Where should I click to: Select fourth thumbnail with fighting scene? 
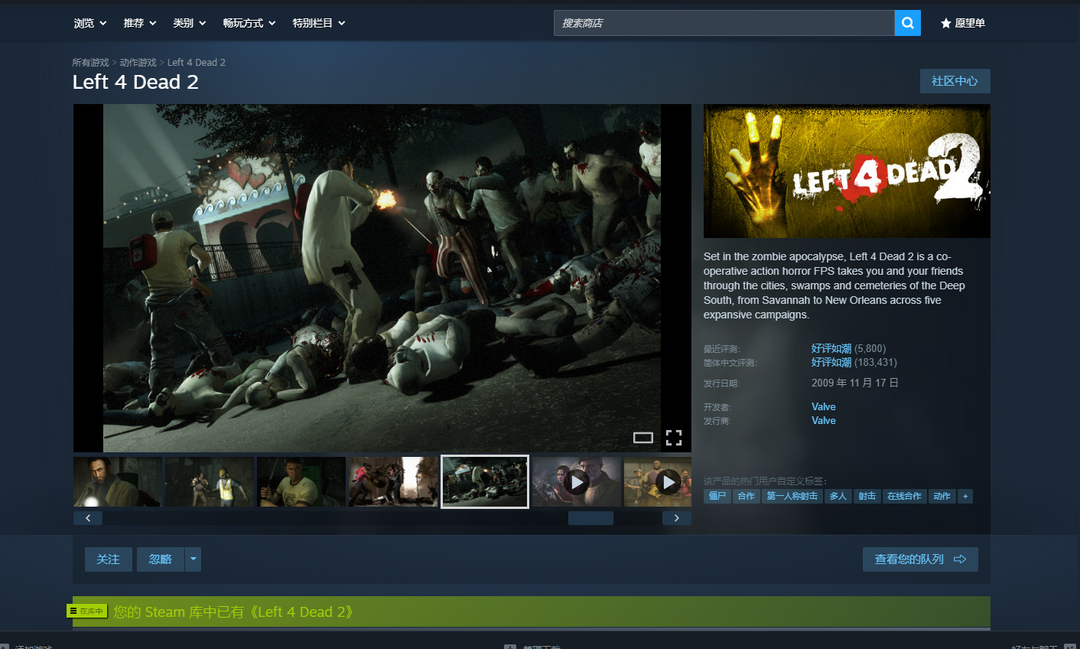(x=393, y=482)
